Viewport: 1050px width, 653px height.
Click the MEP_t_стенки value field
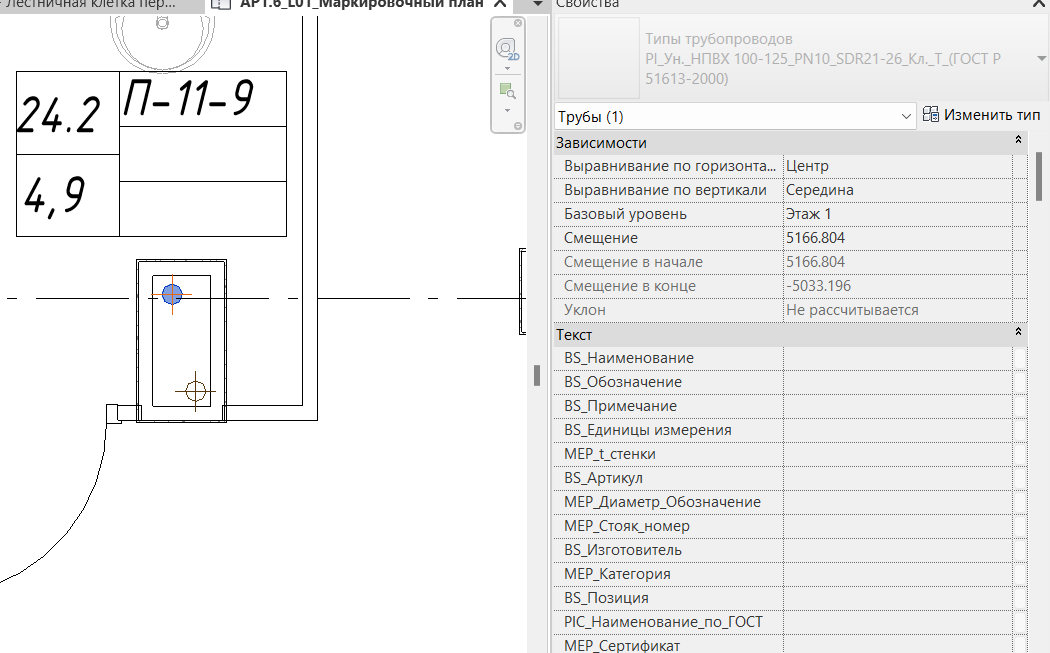click(x=897, y=454)
